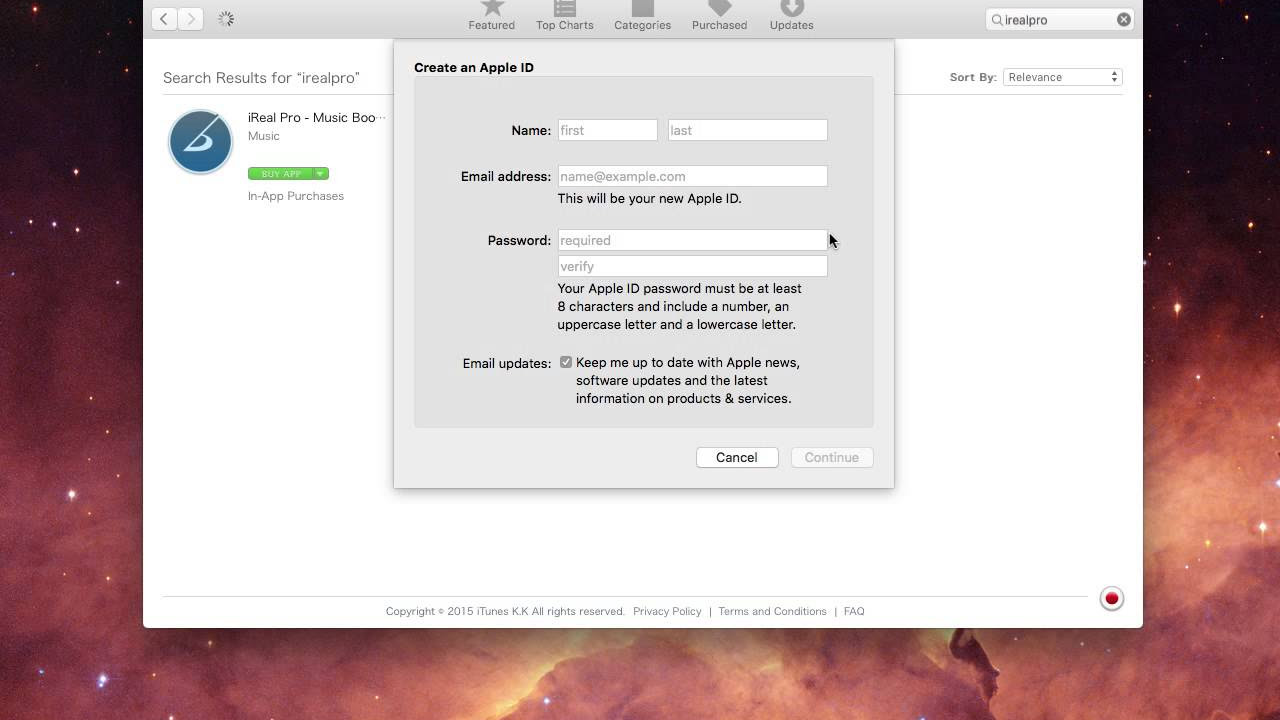Cancel the Create an Apple ID dialog
Viewport: 1280px width, 720px height.
tap(737, 457)
